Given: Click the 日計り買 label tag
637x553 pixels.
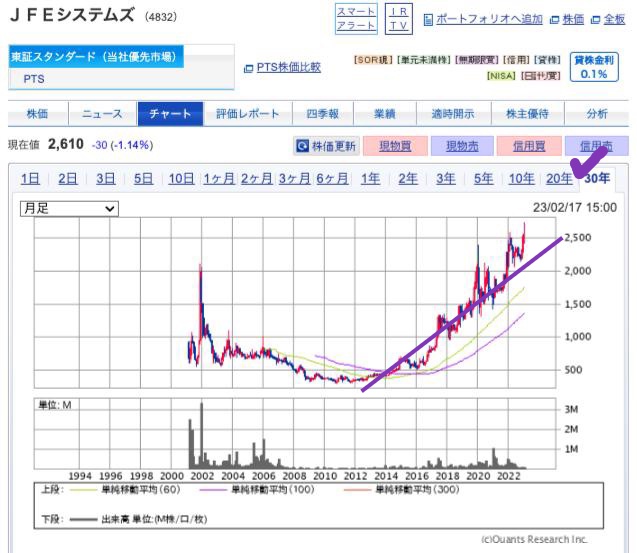Looking at the screenshot, I should coord(541,76).
